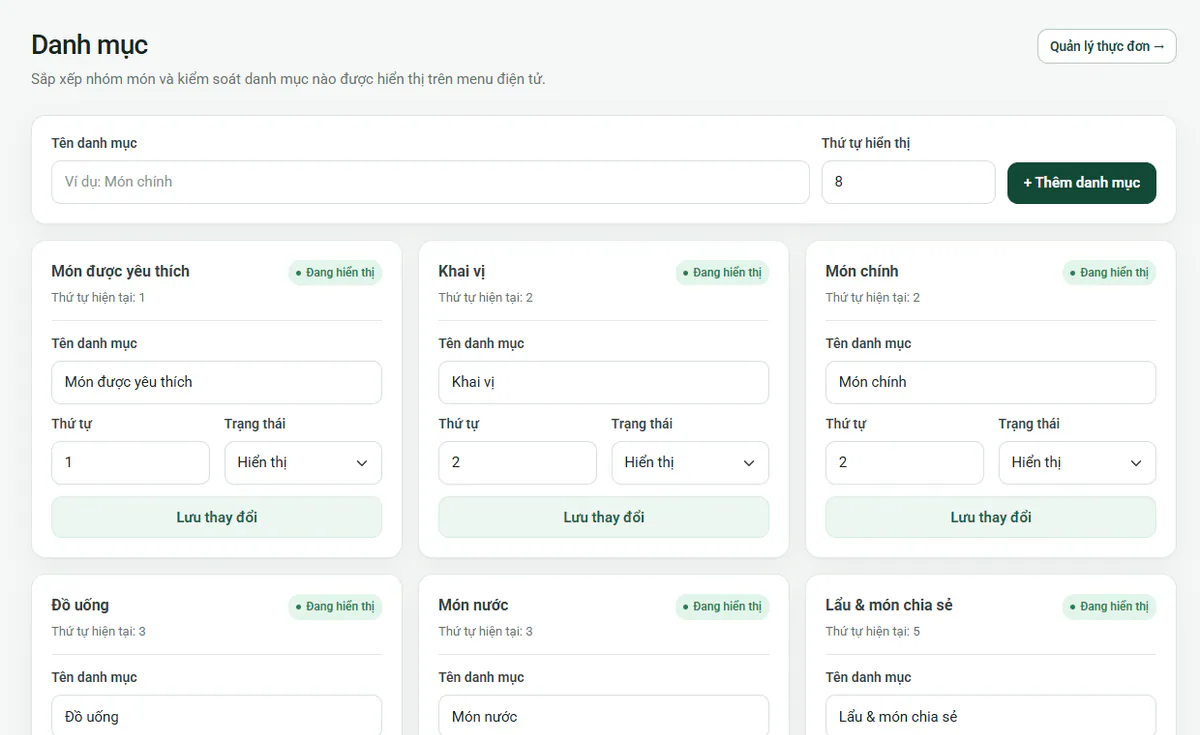
Task: Click 'Thứ tự hiện tại: 3' under Đồ uống
Action: 99,632
